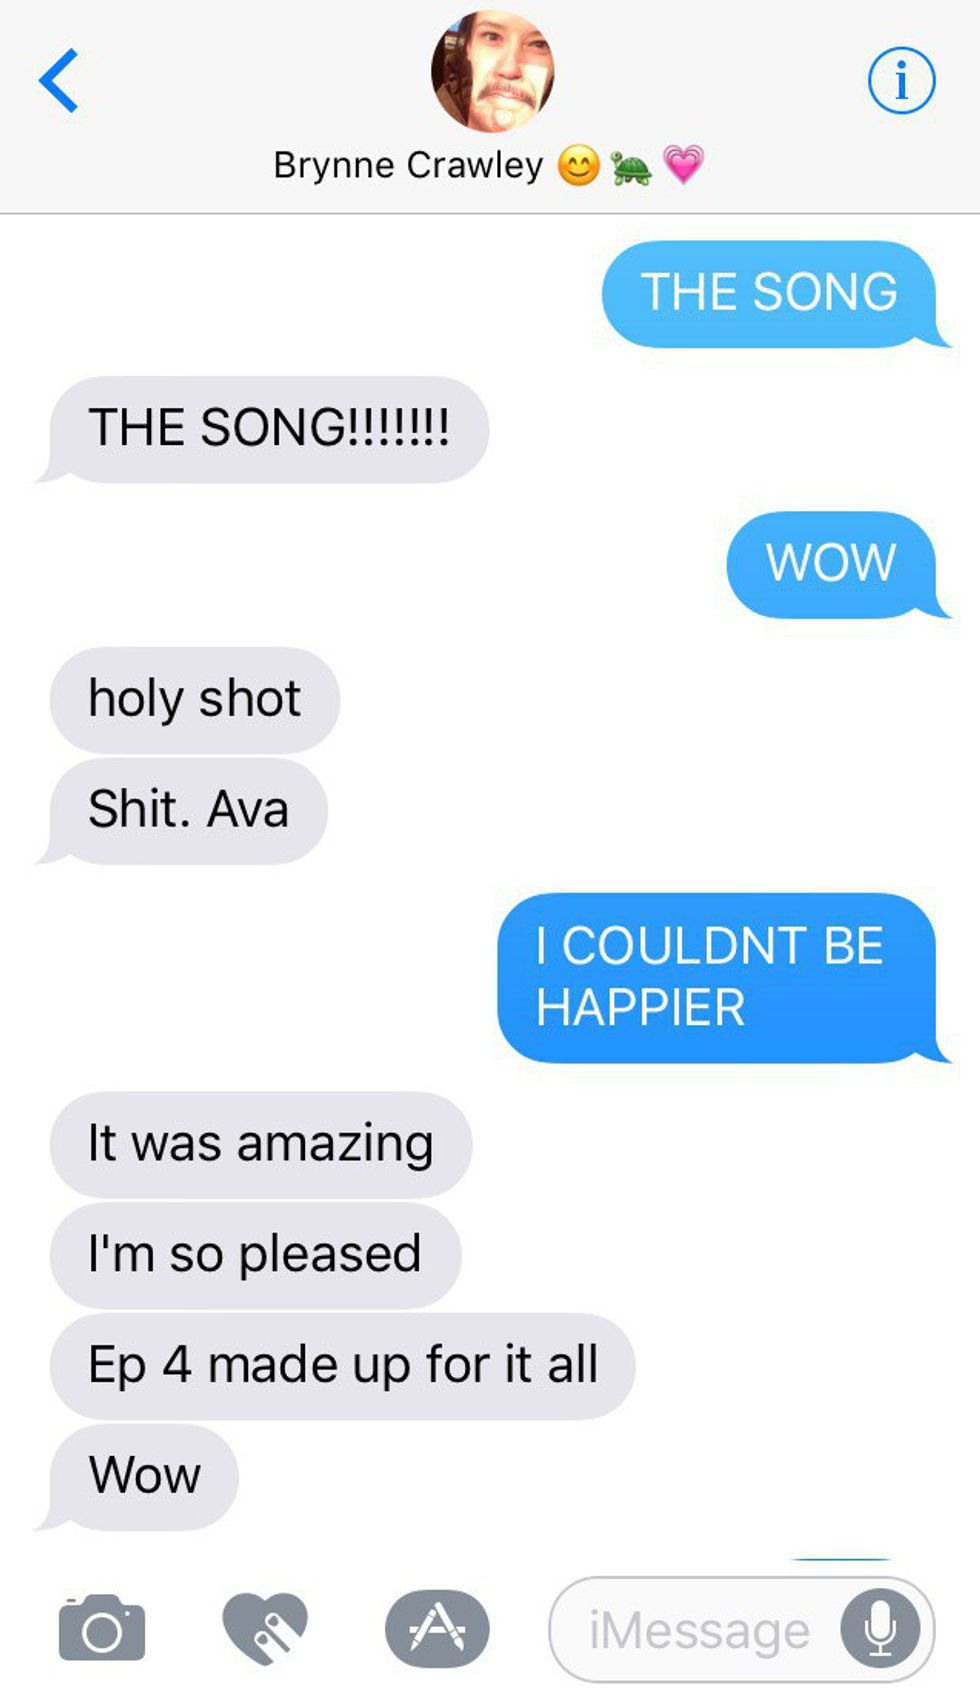Open conversation details info icon
Image resolution: width=980 pixels, height=1694 pixels.
point(901,80)
